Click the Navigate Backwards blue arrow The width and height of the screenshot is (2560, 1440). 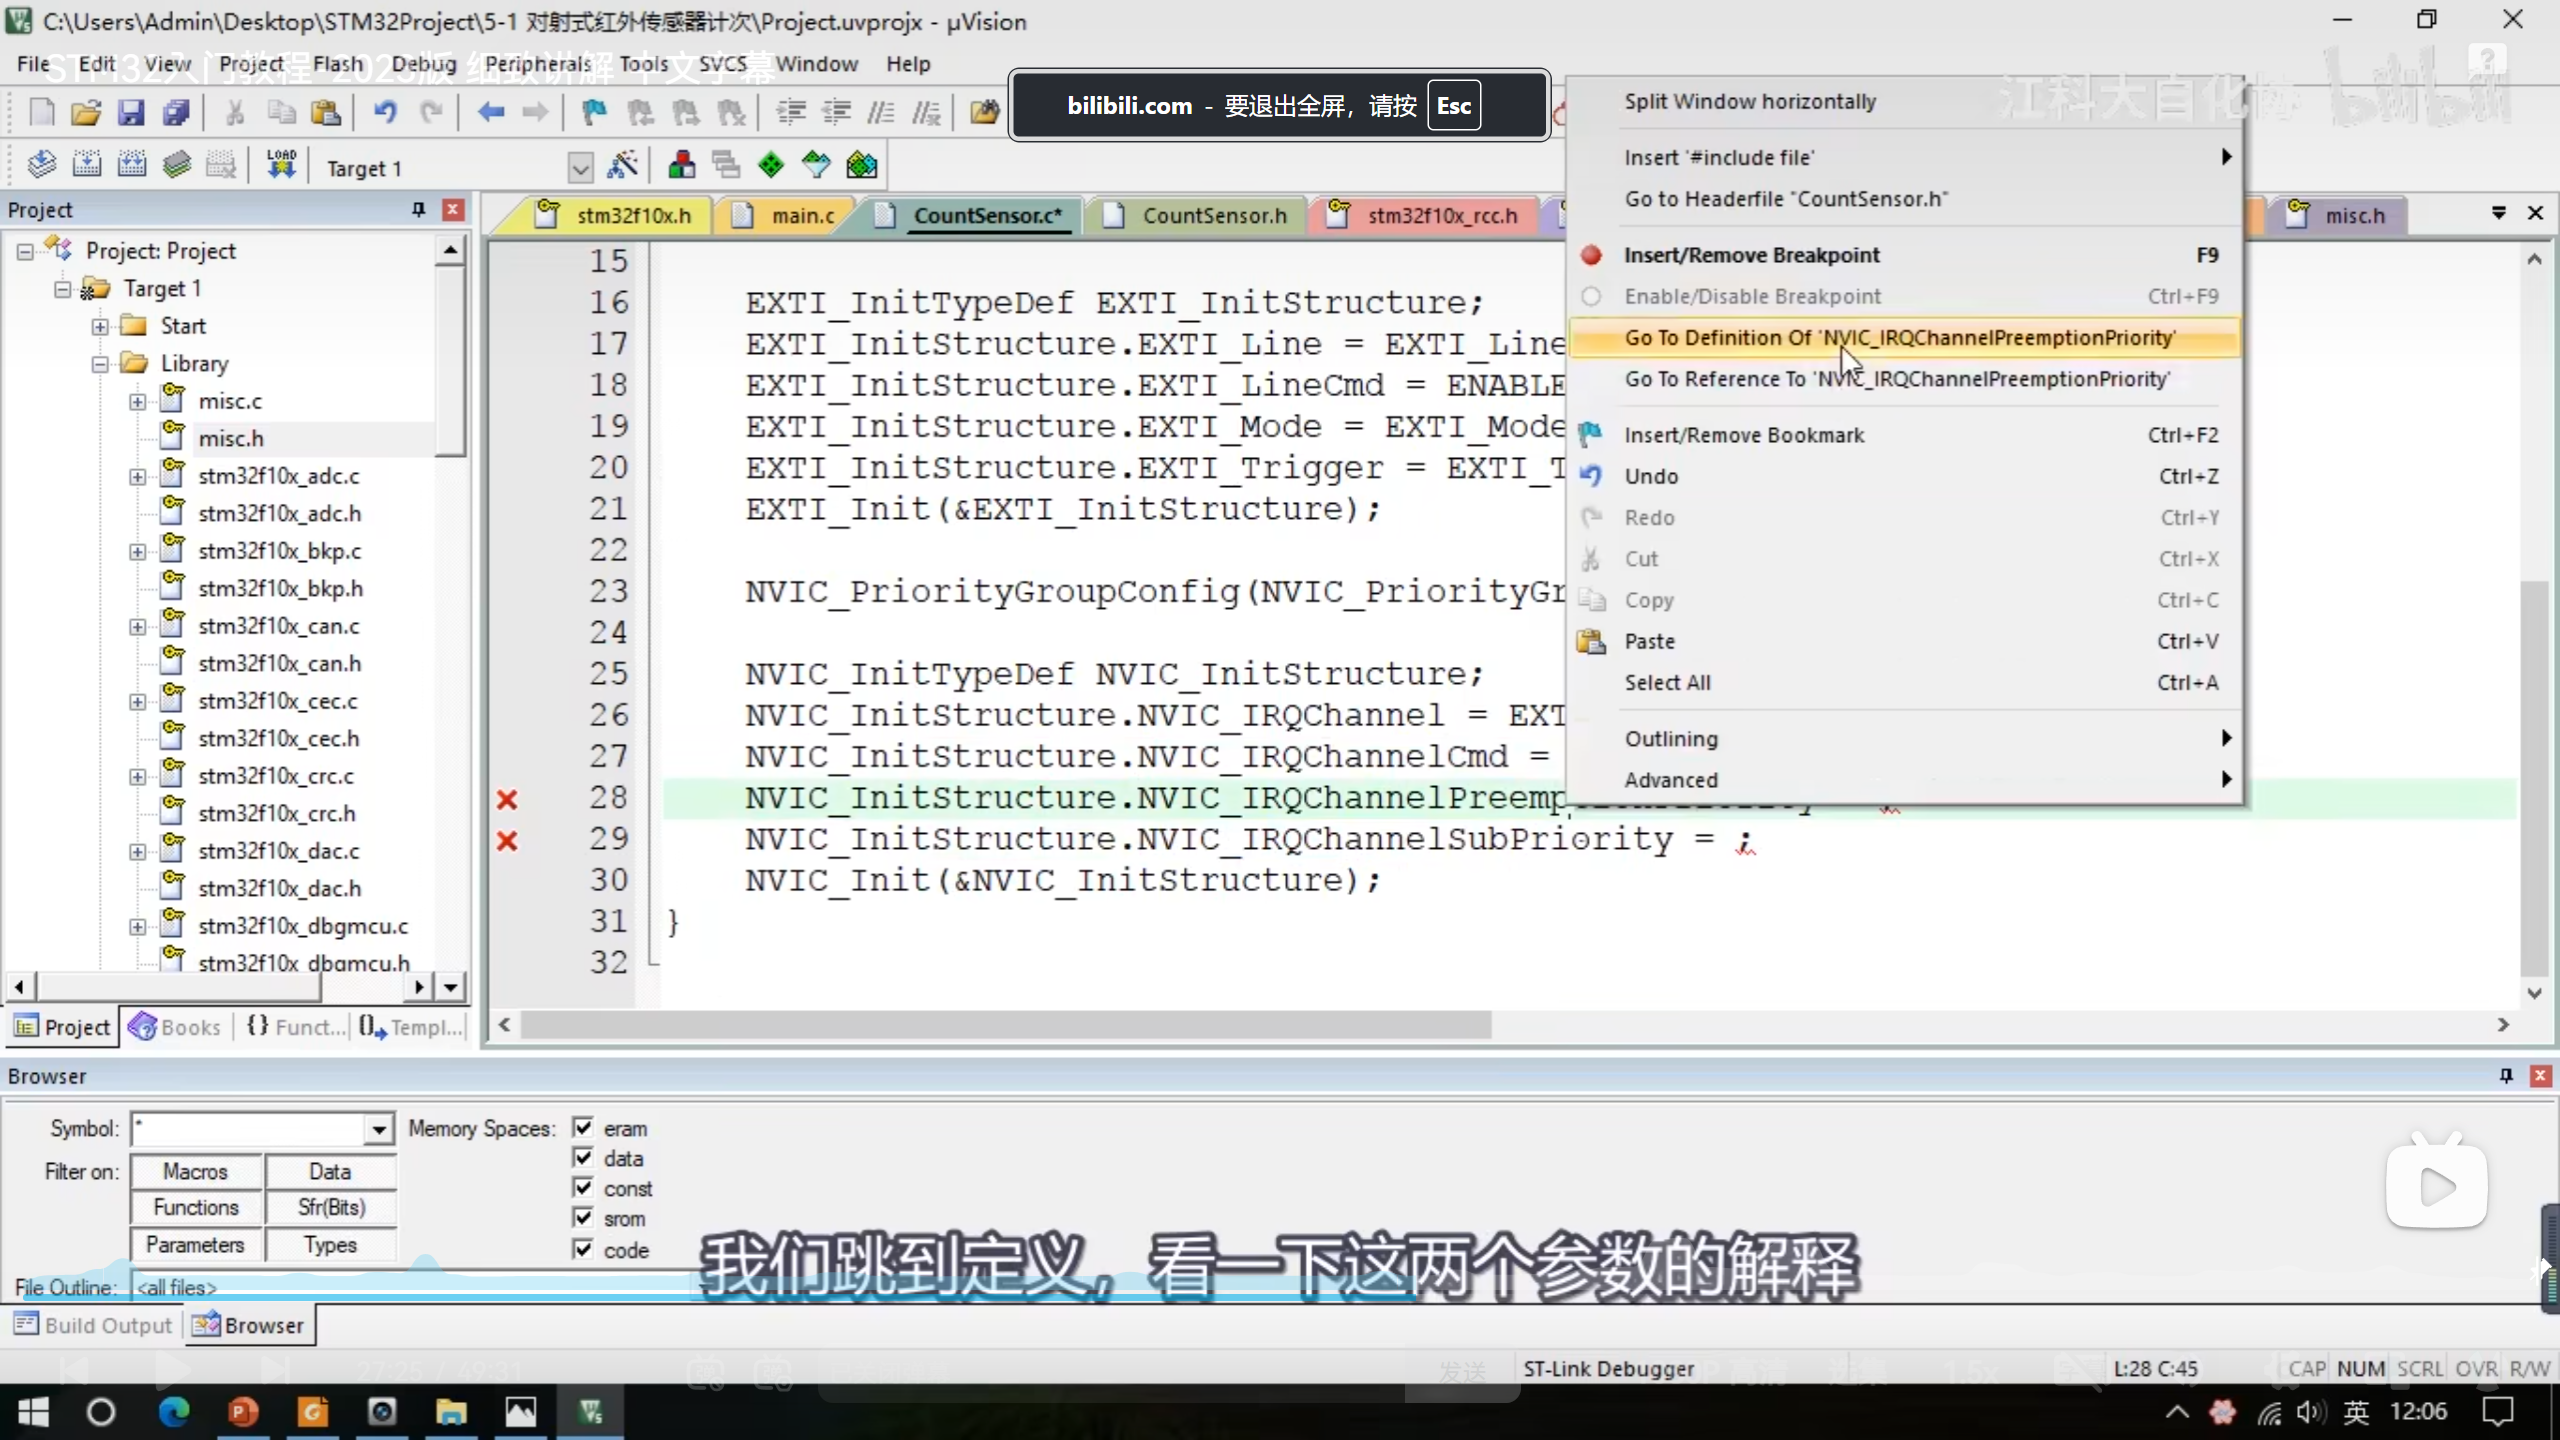pos(490,112)
